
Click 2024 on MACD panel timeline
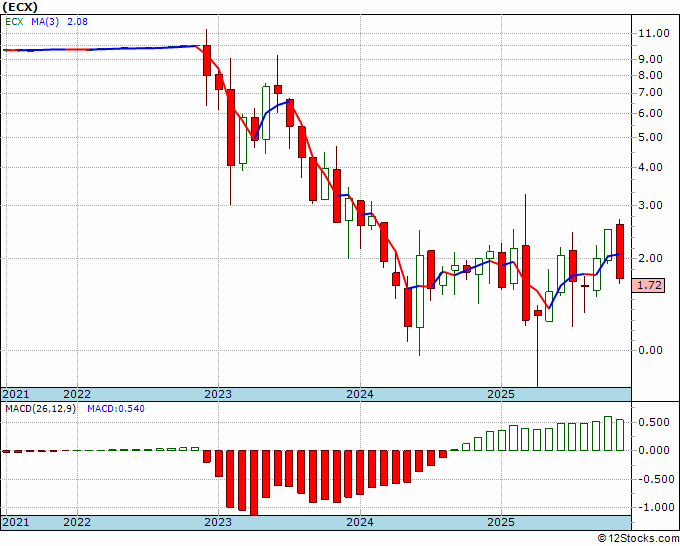360,522
